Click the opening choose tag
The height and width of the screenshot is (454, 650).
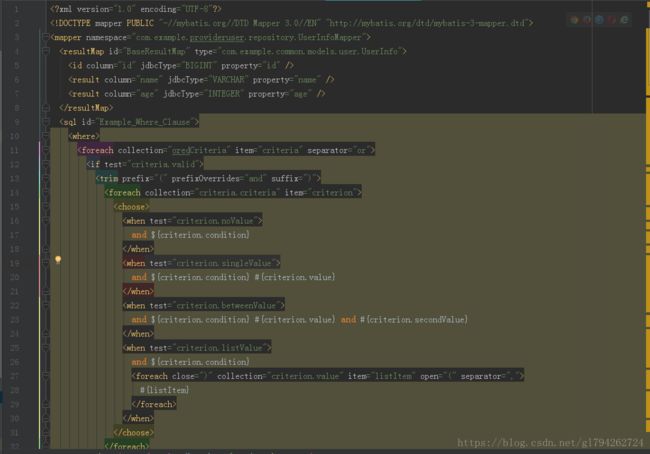tap(131, 206)
